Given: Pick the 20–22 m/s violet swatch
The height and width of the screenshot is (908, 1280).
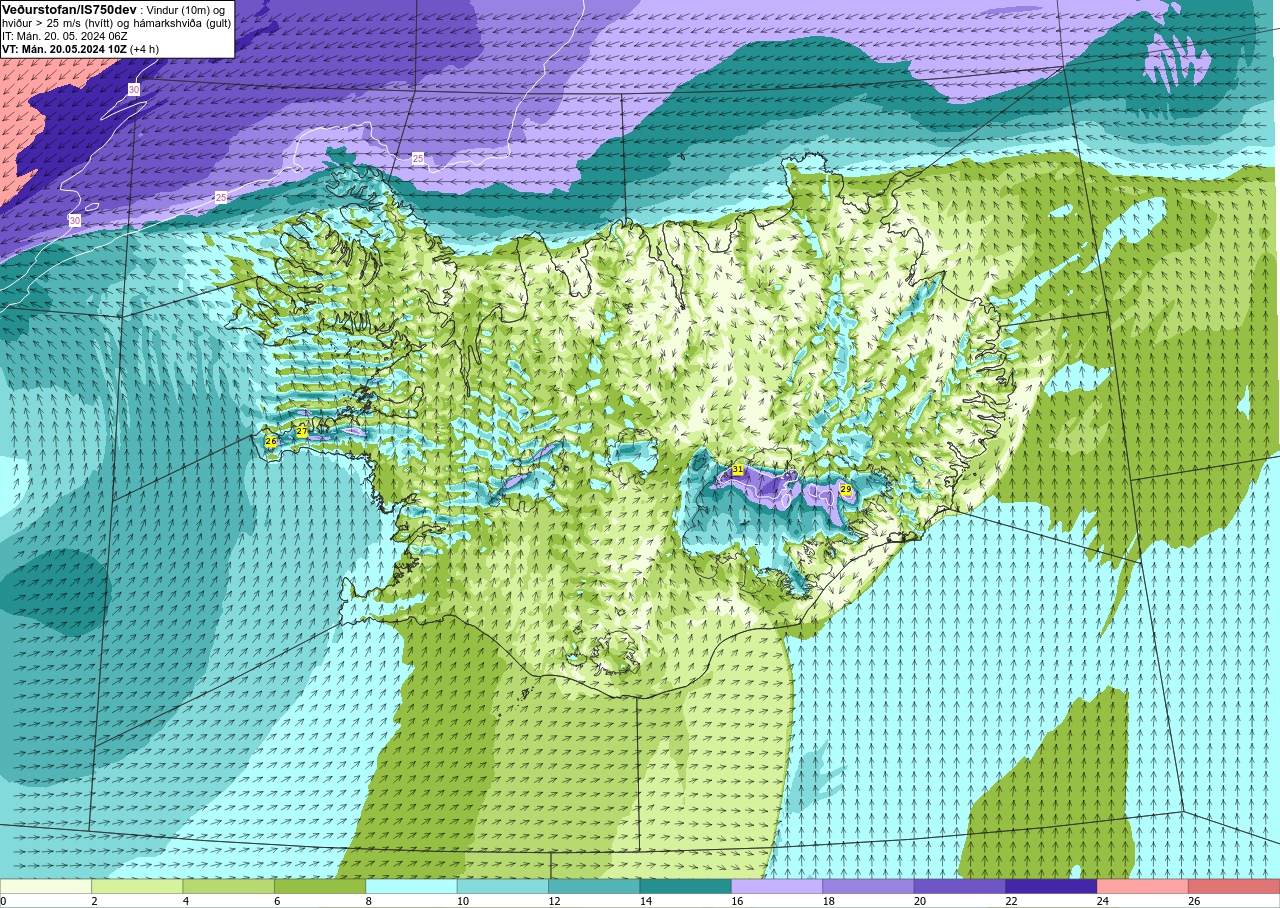Looking at the screenshot, I should click(960, 886).
